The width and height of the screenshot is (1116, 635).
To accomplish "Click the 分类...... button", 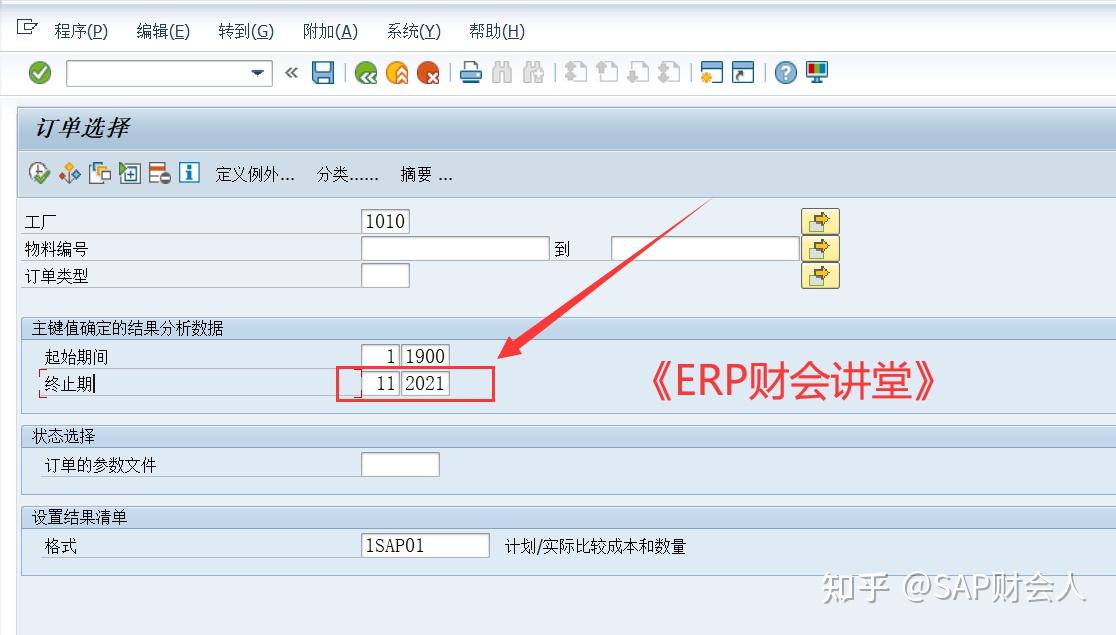I will pos(346,173).
